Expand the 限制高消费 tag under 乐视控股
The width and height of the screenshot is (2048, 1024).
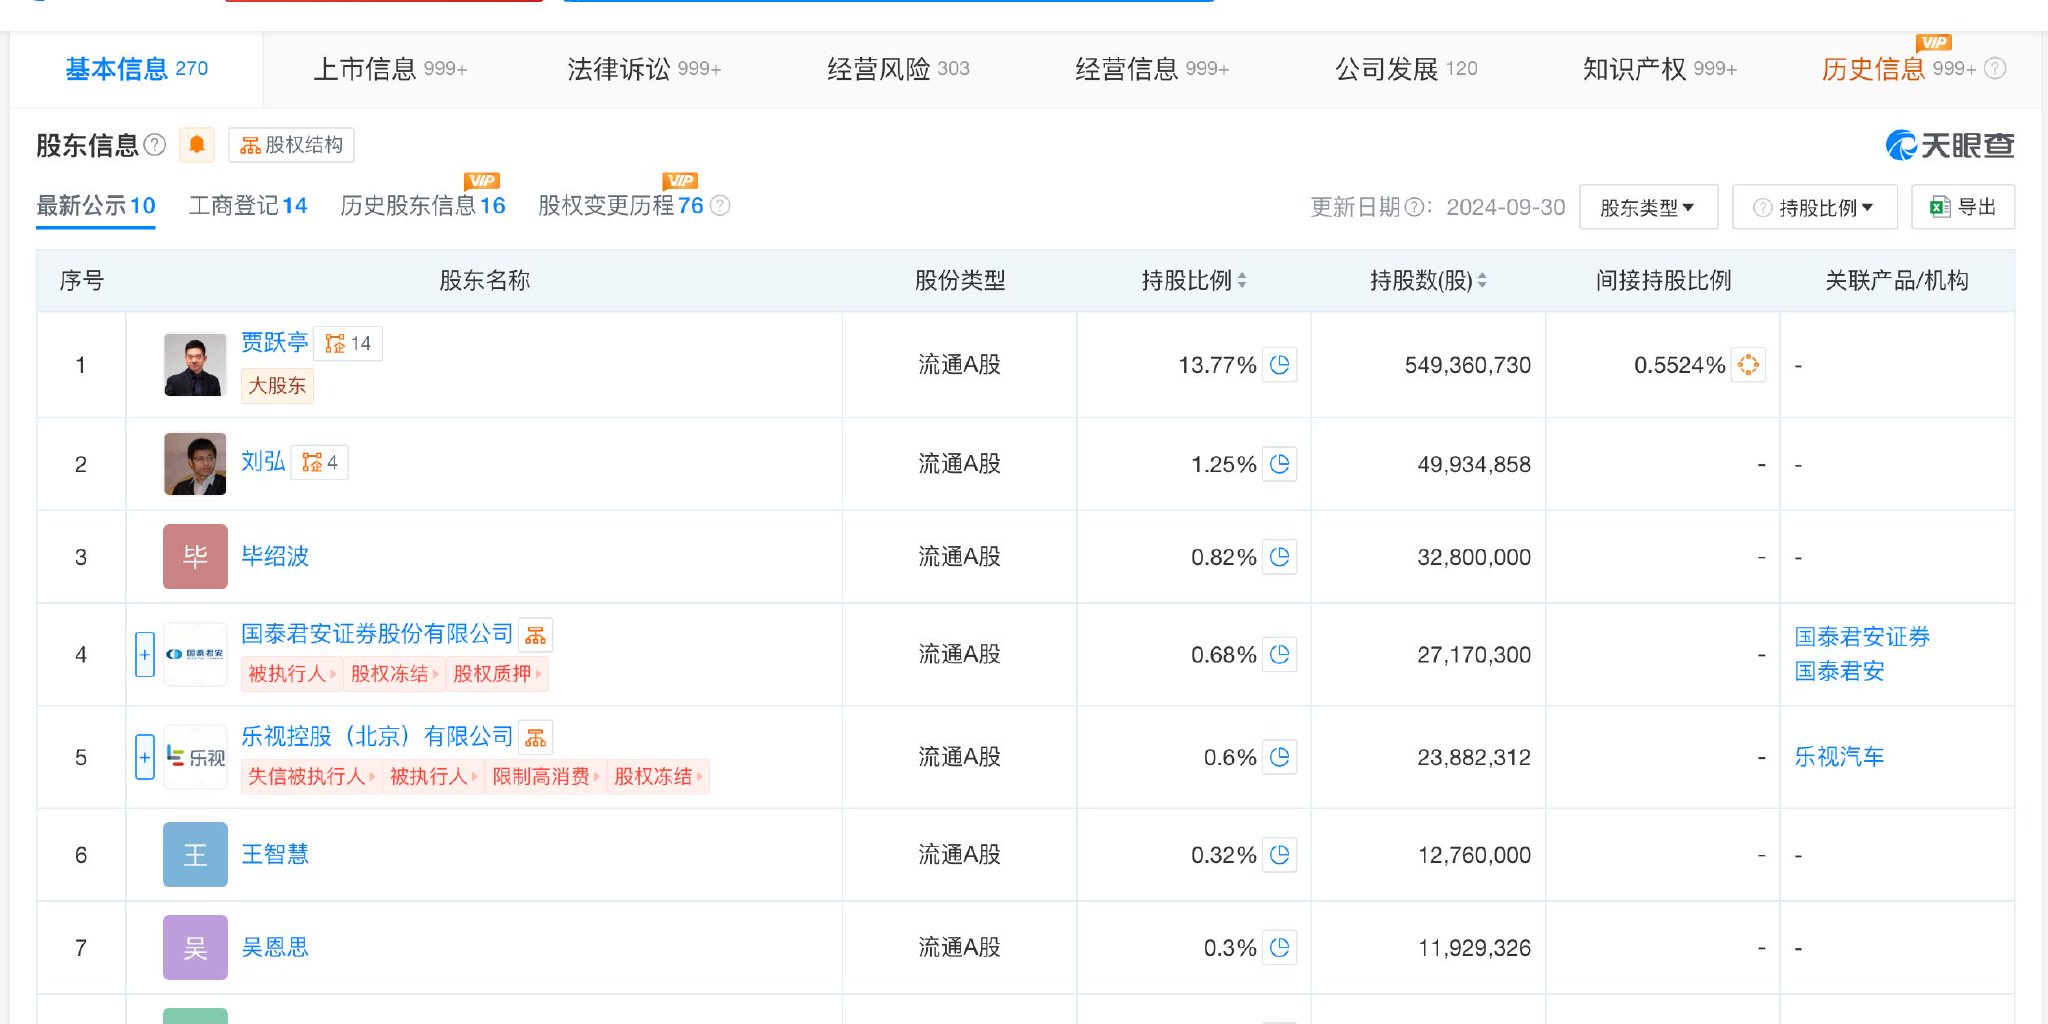coord(546,776)
